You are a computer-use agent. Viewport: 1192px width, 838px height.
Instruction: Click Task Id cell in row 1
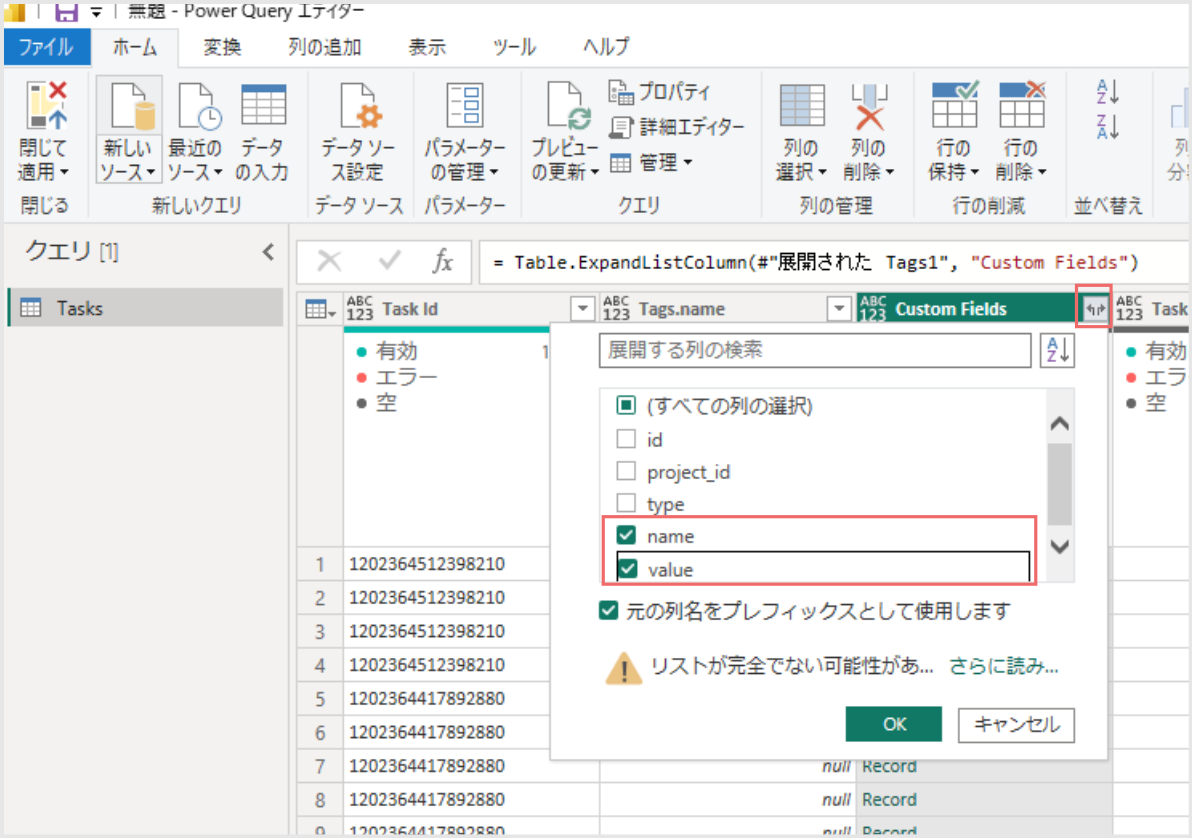tap(447, 563)
